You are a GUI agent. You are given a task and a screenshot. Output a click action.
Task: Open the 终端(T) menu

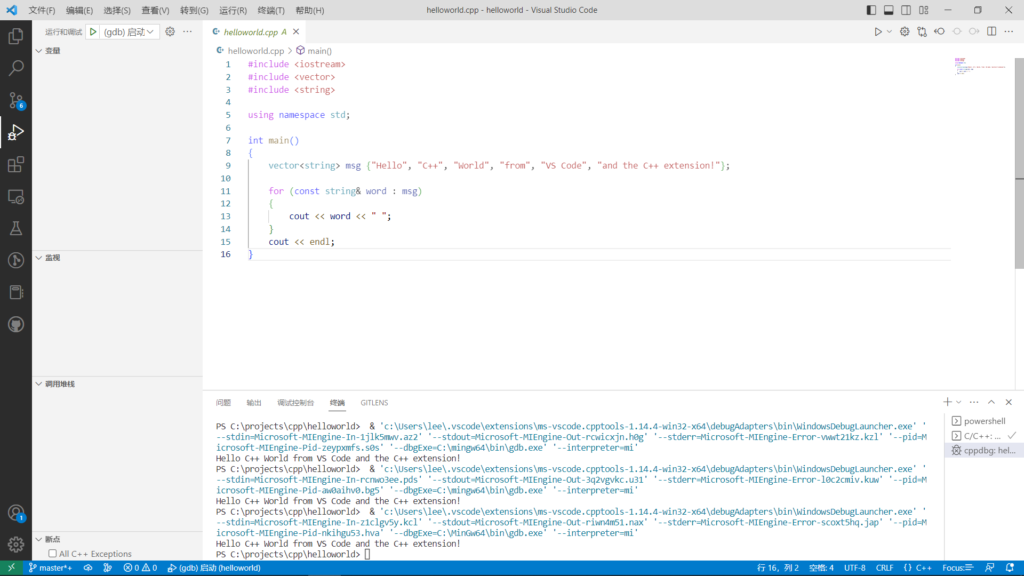(271, 10)
